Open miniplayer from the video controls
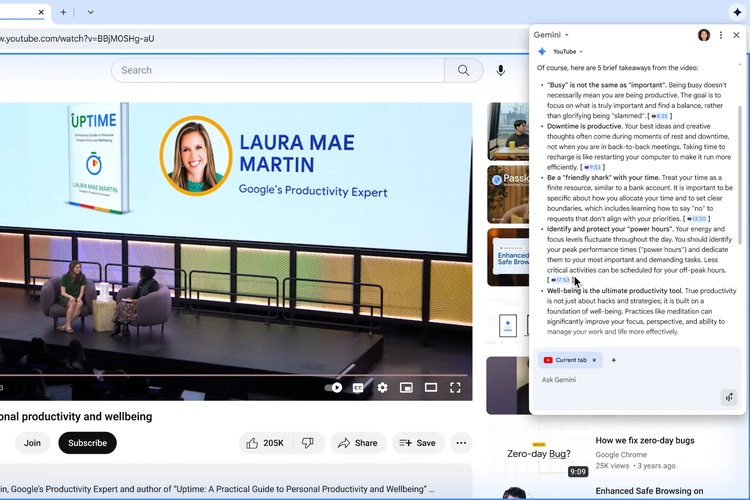Image resolution: width=750 pixels, height=500 pixels. pos(406,388)
